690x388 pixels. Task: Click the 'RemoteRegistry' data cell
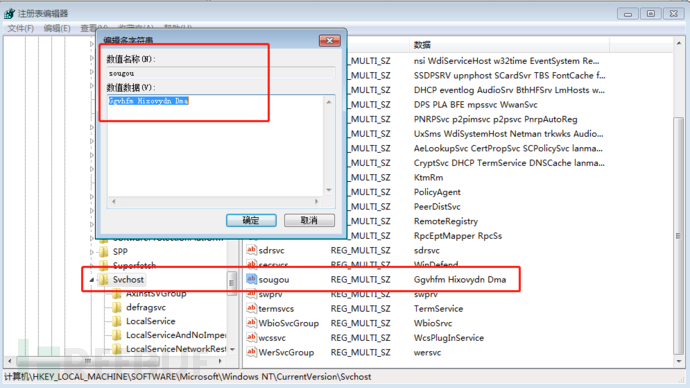pyautogui.click(x=445, y=221)
